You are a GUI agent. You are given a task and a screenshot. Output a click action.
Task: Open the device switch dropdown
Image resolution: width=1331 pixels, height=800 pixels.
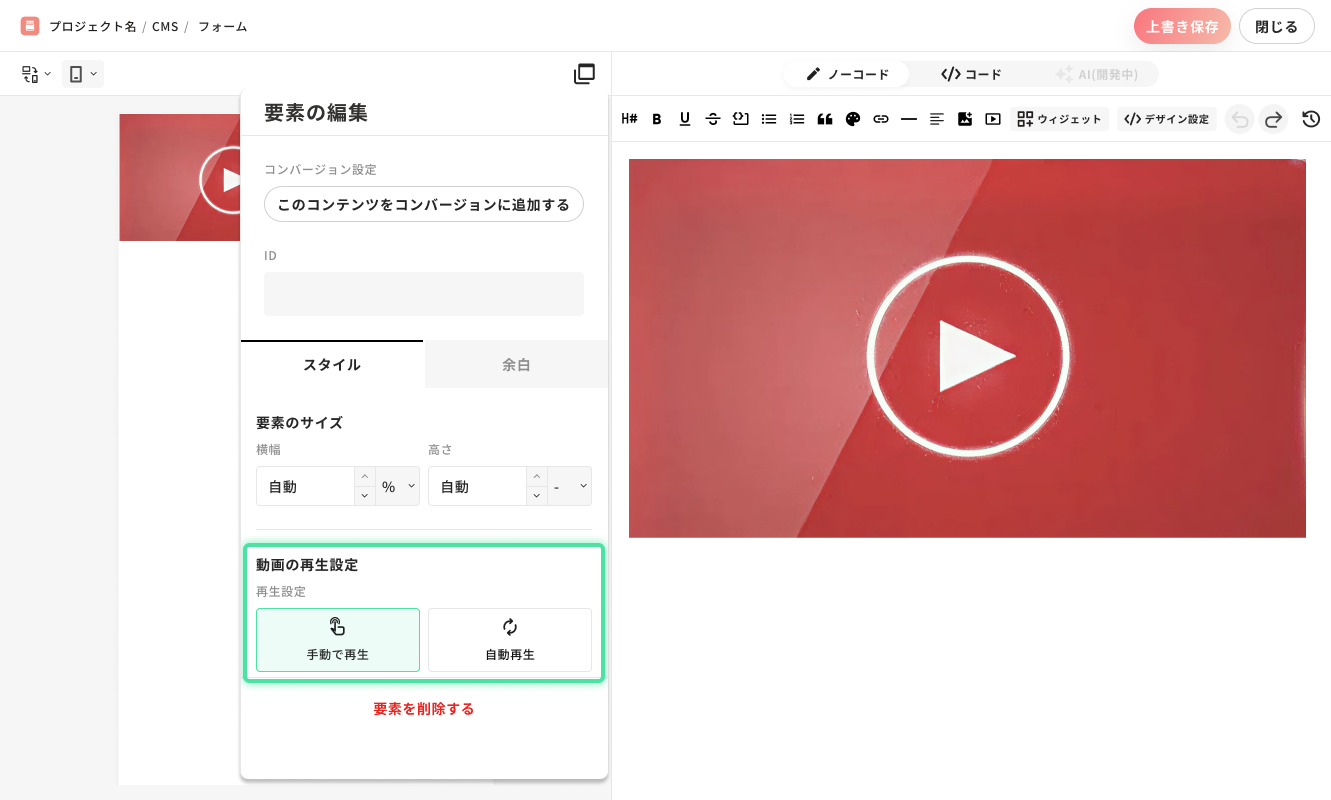point(37,74)
